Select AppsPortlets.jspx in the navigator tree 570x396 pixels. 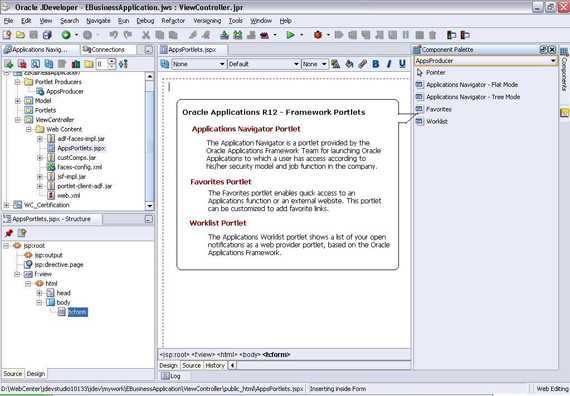81,148
